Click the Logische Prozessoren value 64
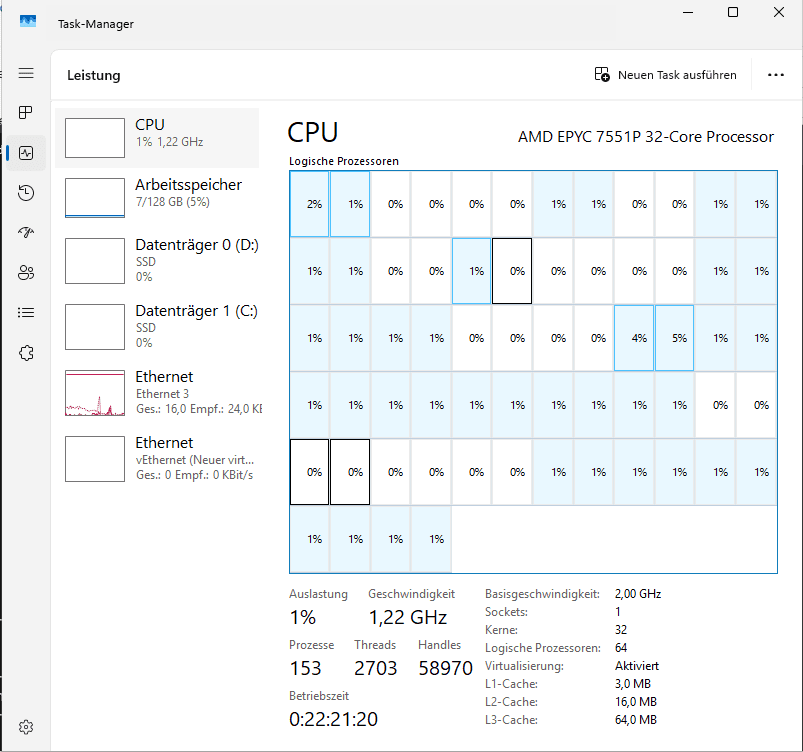This screenshot has height=752, width=803. [x=621, y=648]
